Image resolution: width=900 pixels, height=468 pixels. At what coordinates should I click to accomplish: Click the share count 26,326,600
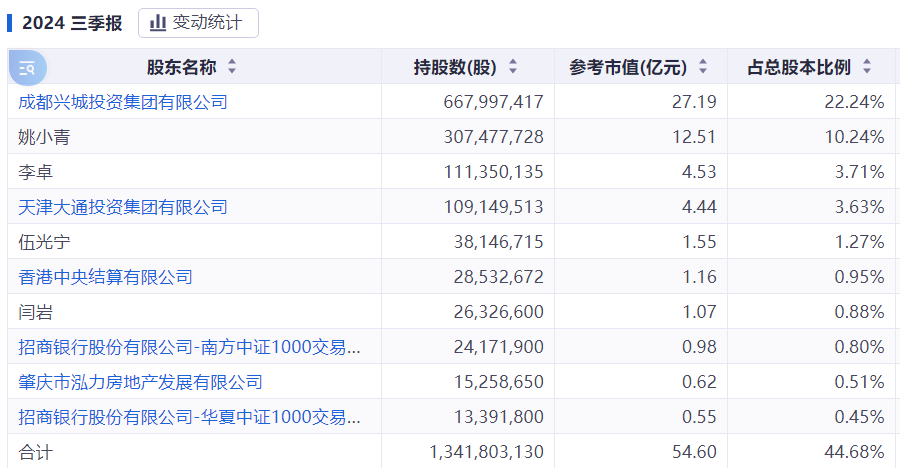[499, 312]
